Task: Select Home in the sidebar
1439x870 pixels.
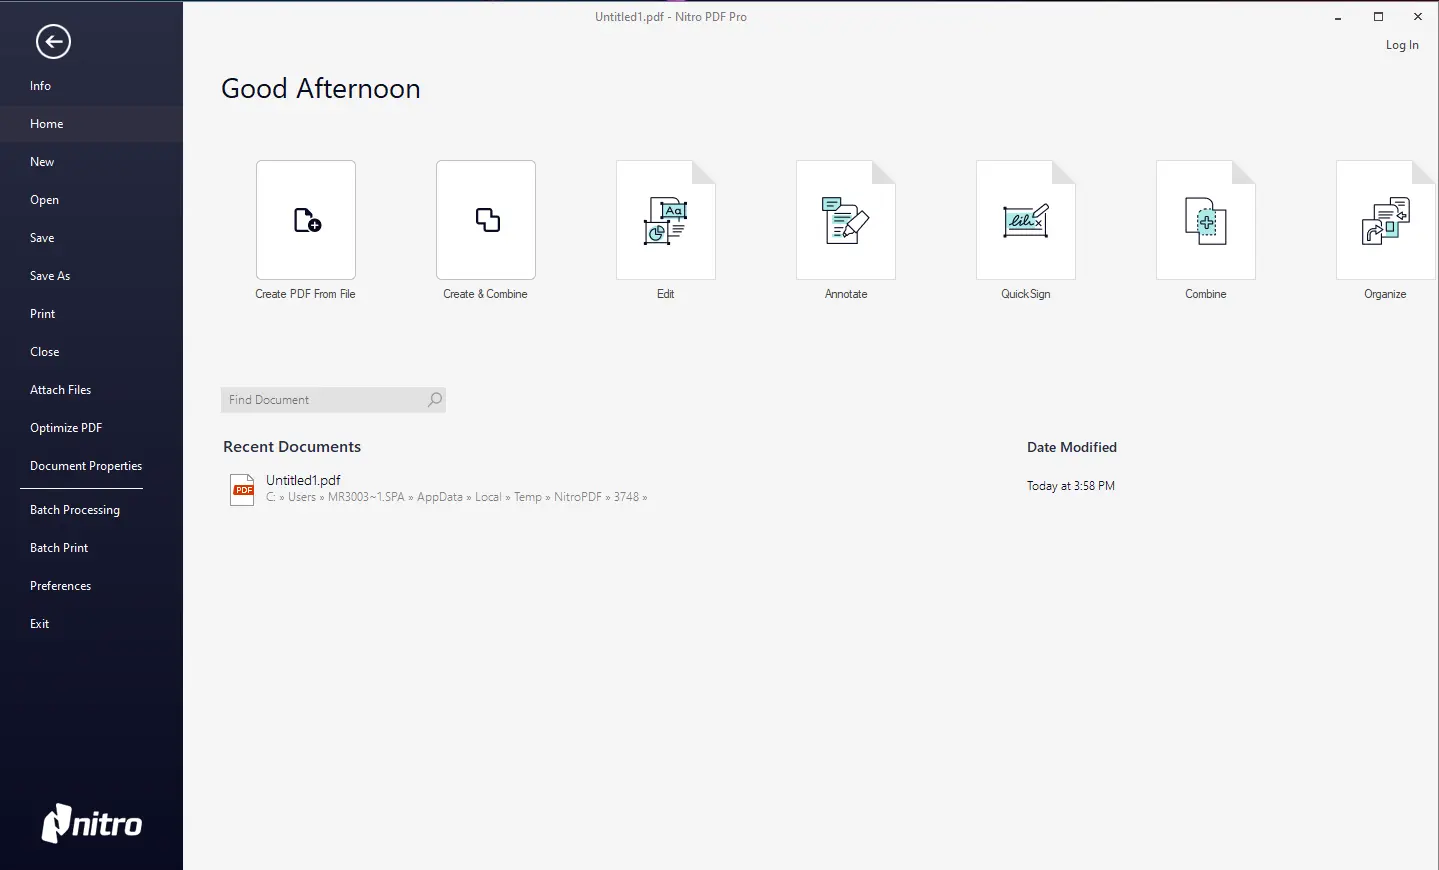Action: (x=91, y=124)
